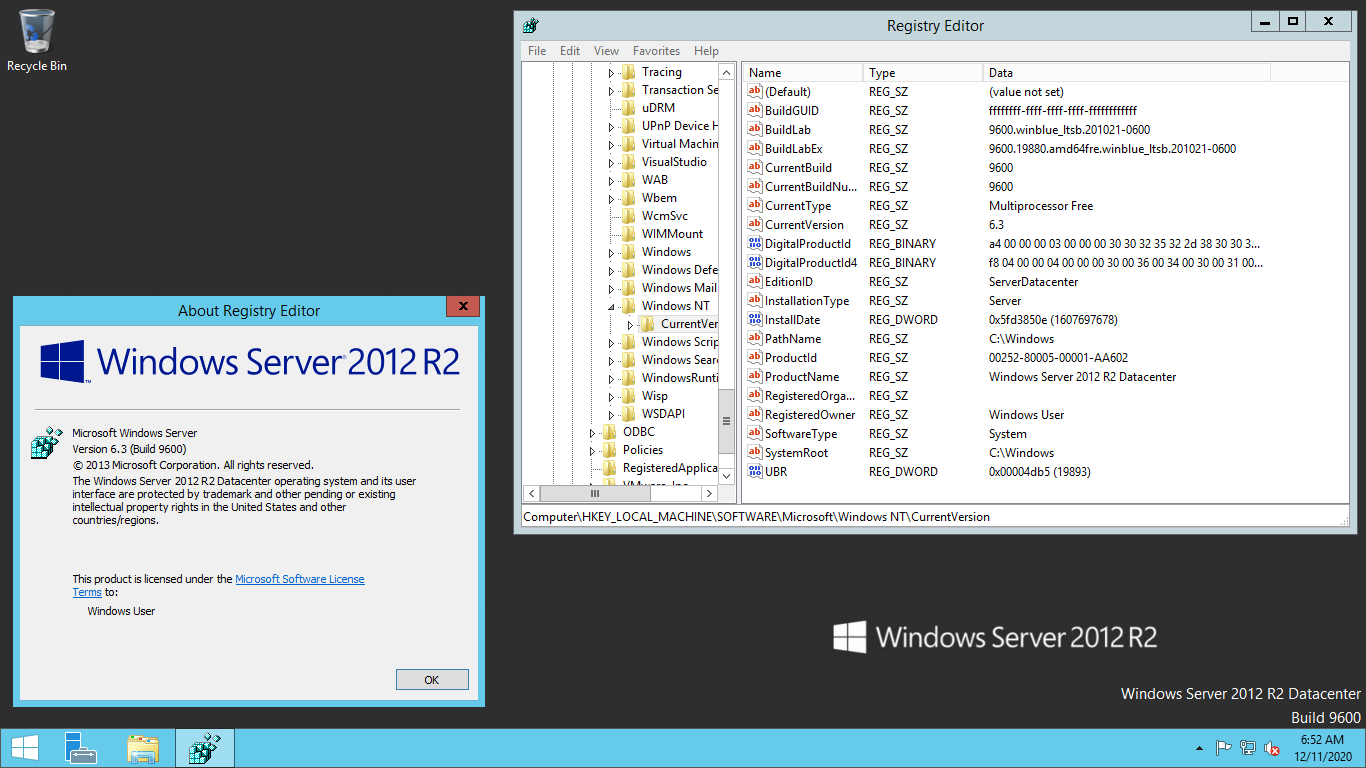Open Server Manager from the taskbar
The width and height of the screenshot is (1366, 768).
pos(81,748)
